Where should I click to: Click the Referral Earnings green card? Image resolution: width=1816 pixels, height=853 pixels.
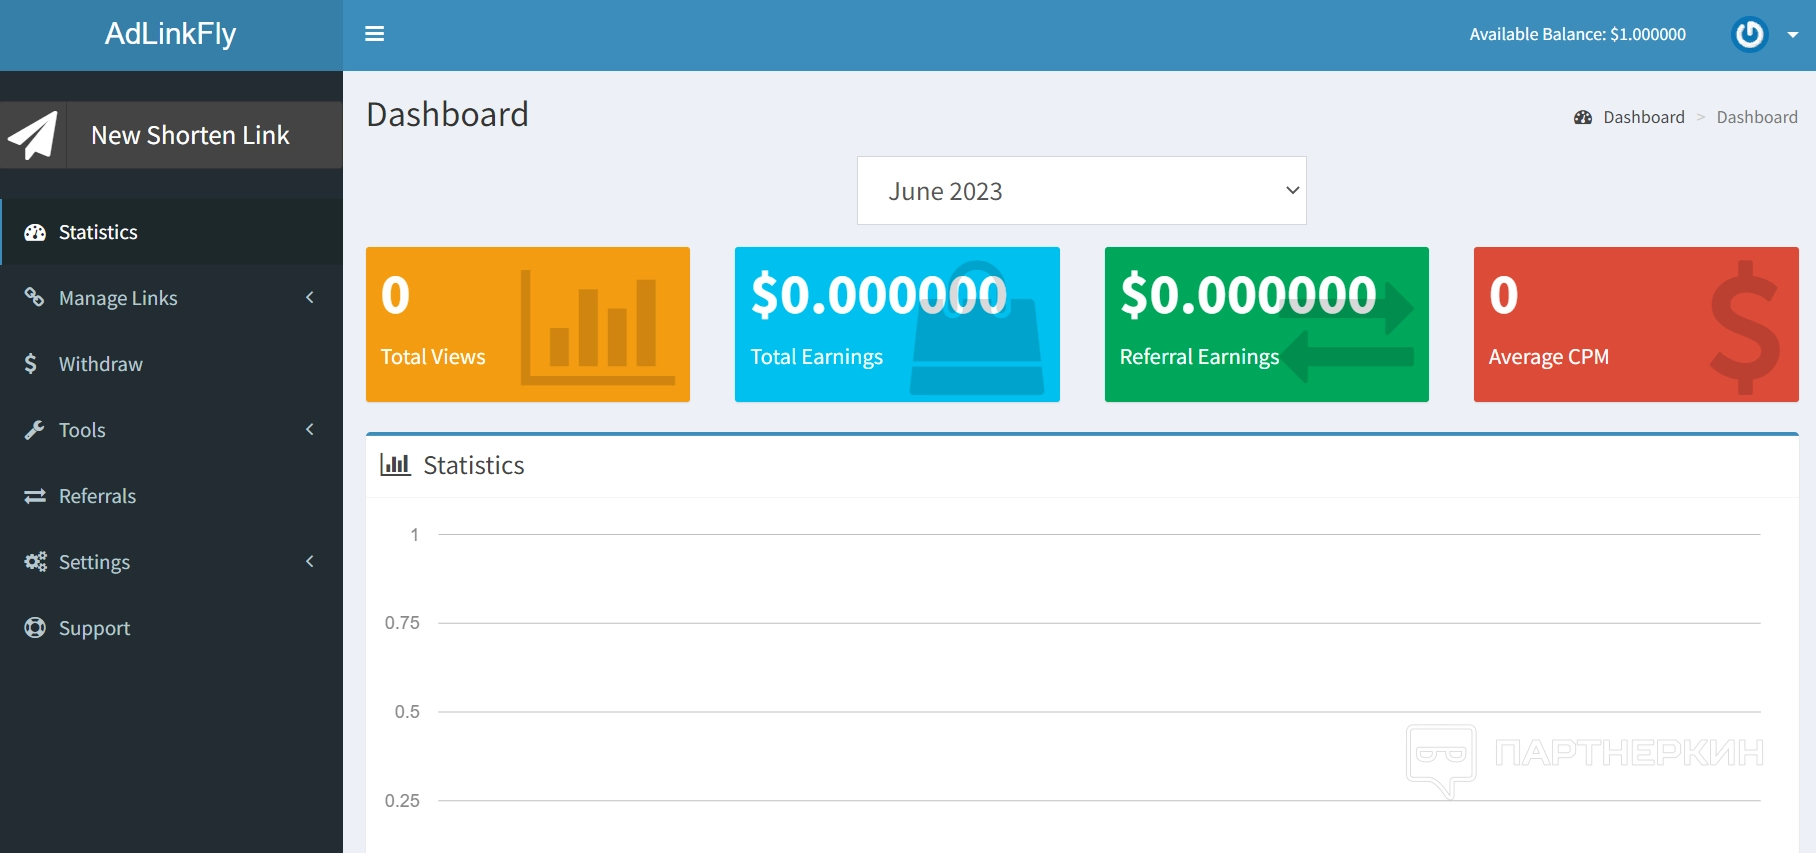[1267, 324]
